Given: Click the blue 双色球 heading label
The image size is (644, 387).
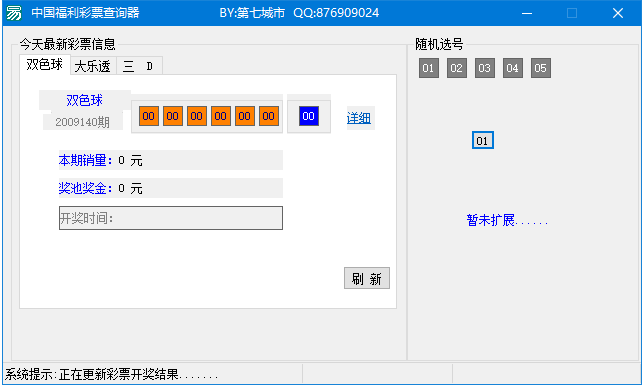Looking at the screenshot, I should pos(85,100).
